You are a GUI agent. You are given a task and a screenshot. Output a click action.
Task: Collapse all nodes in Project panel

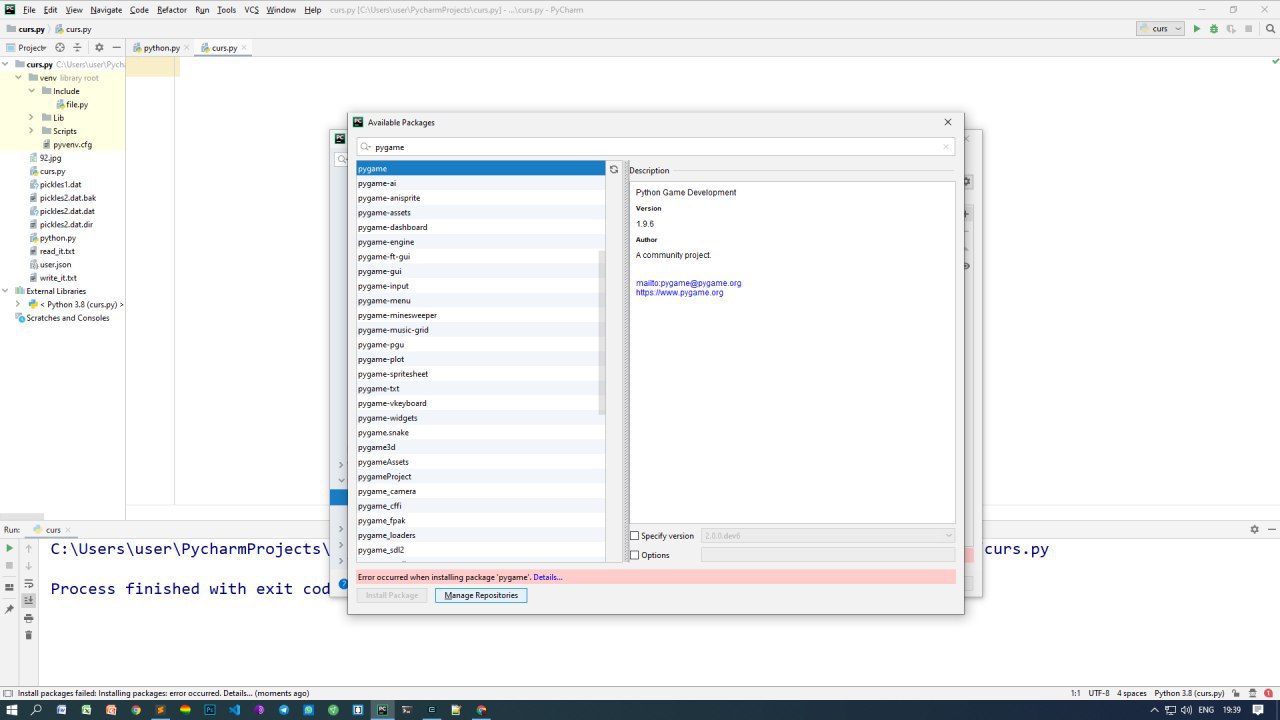(77, 47)
